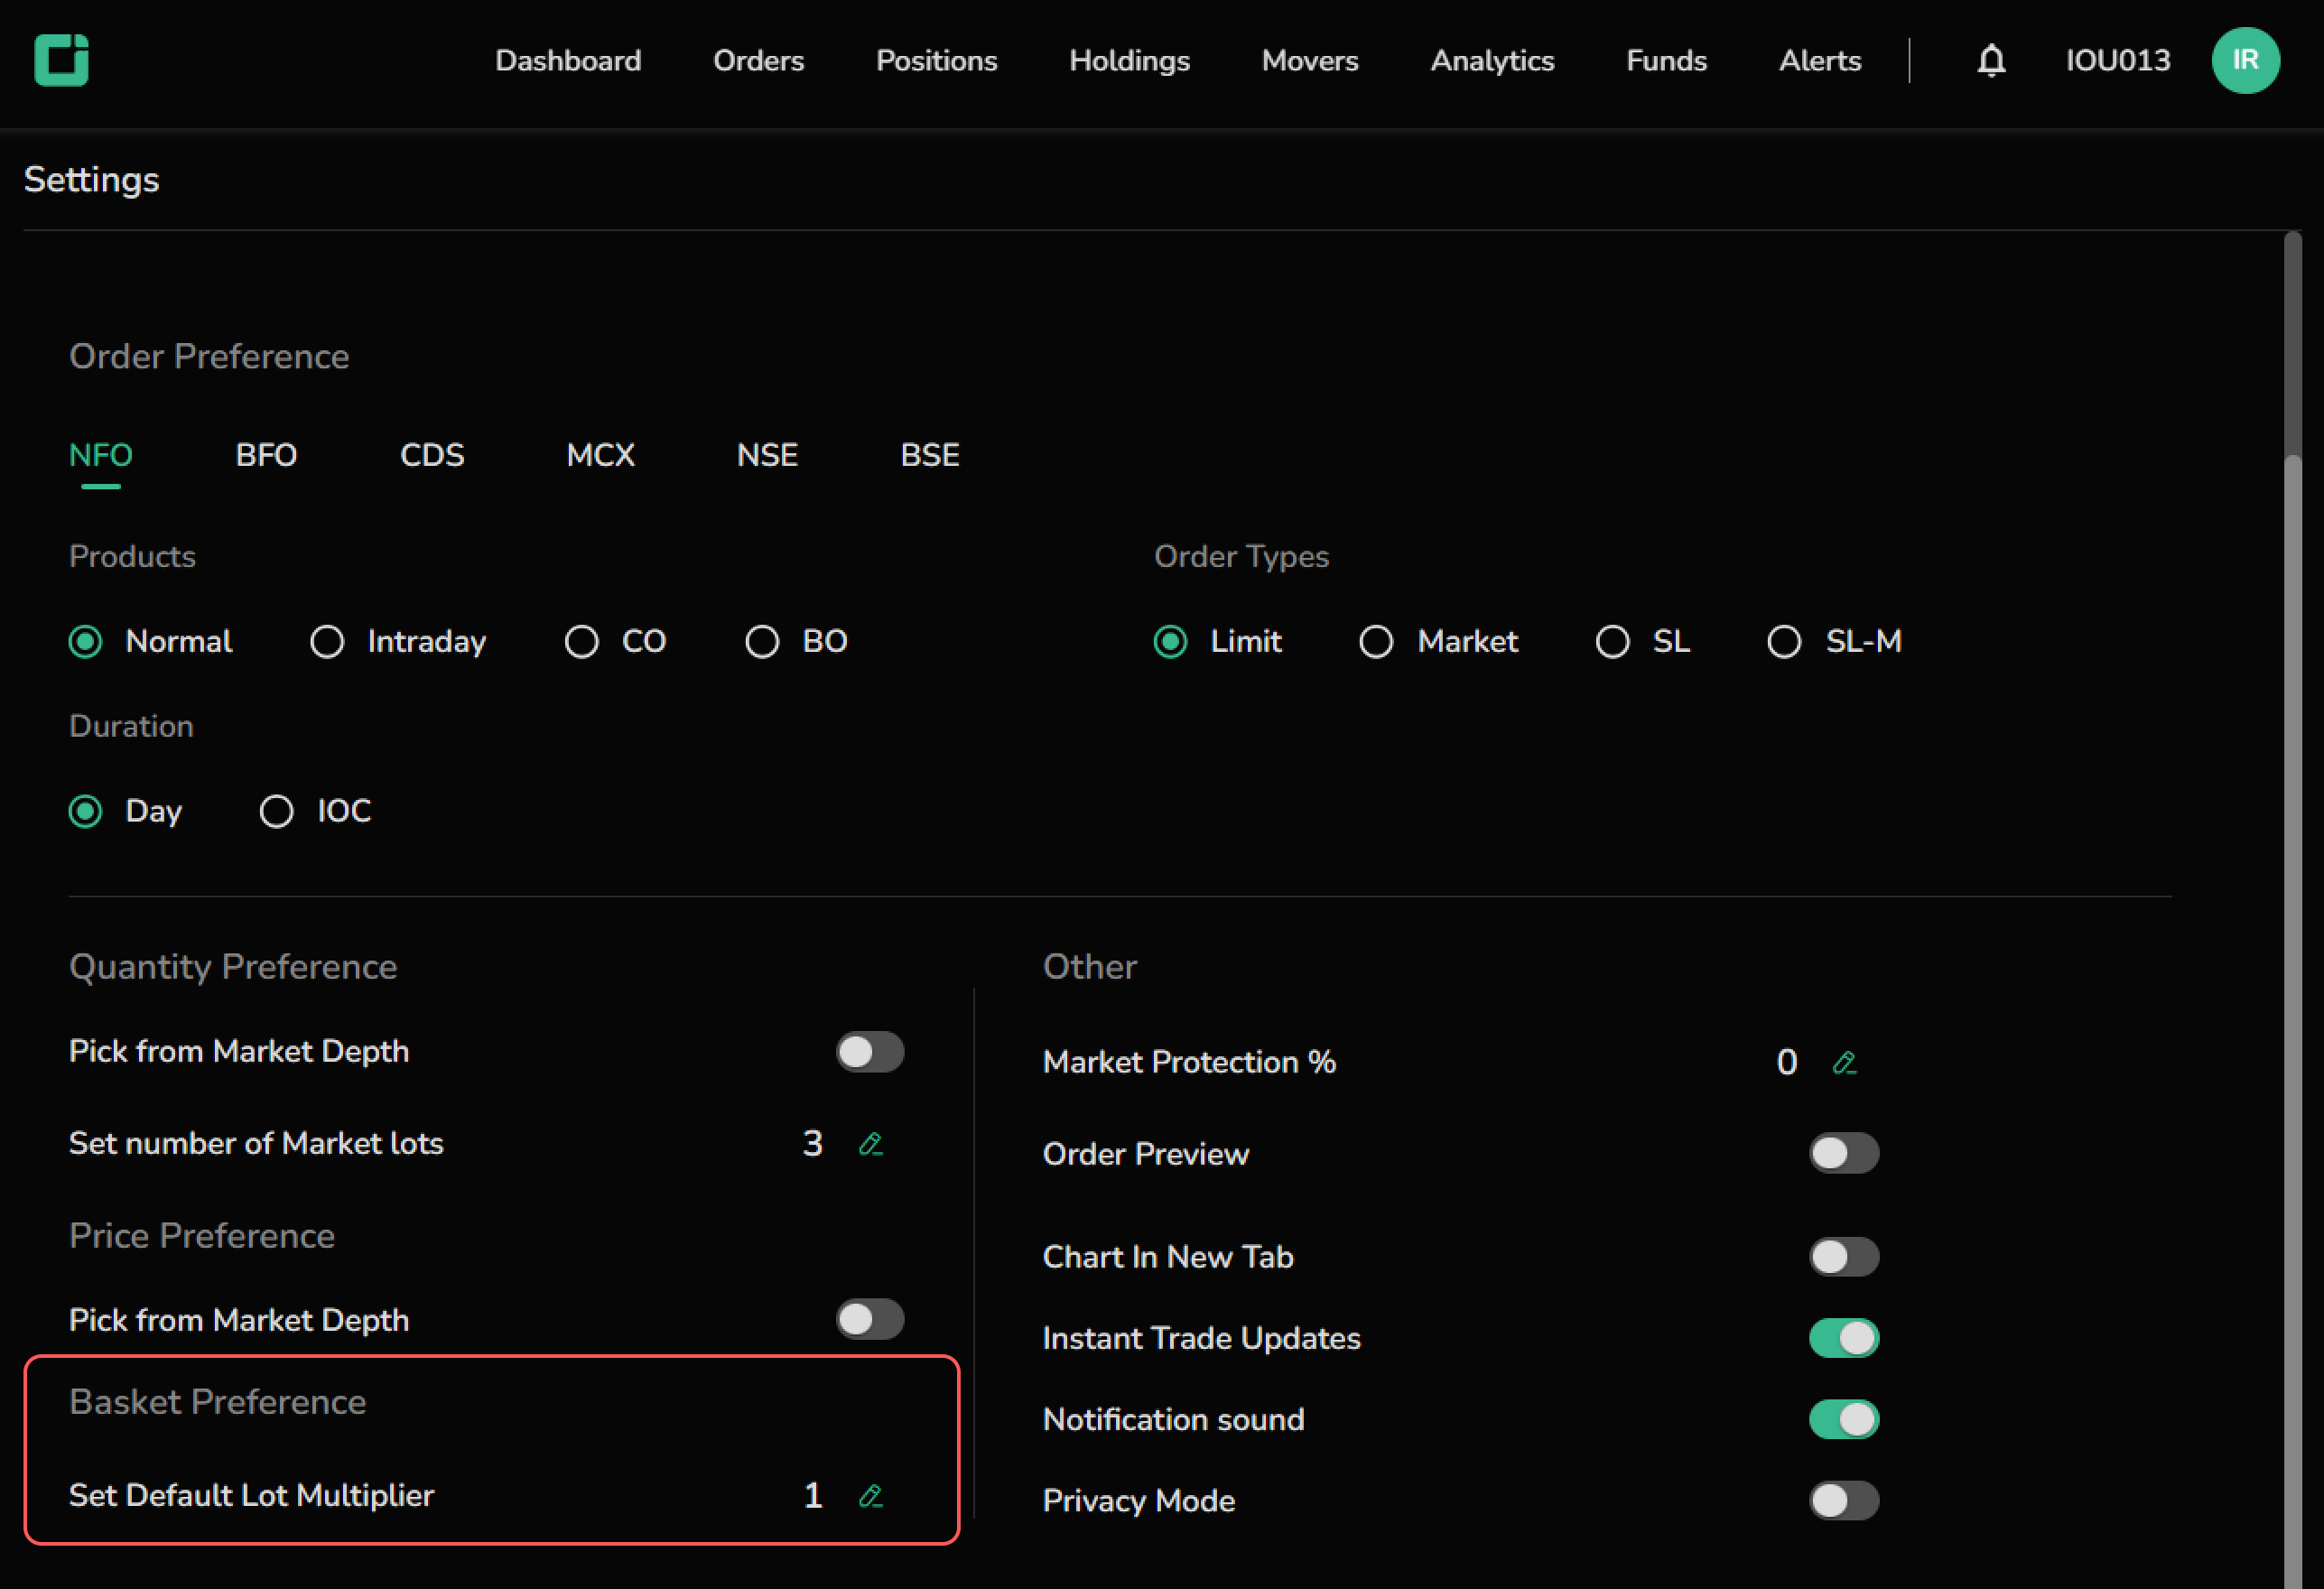Switch to CDS exchange tab
The image size is (2324, 1589).
coord(432,456)
